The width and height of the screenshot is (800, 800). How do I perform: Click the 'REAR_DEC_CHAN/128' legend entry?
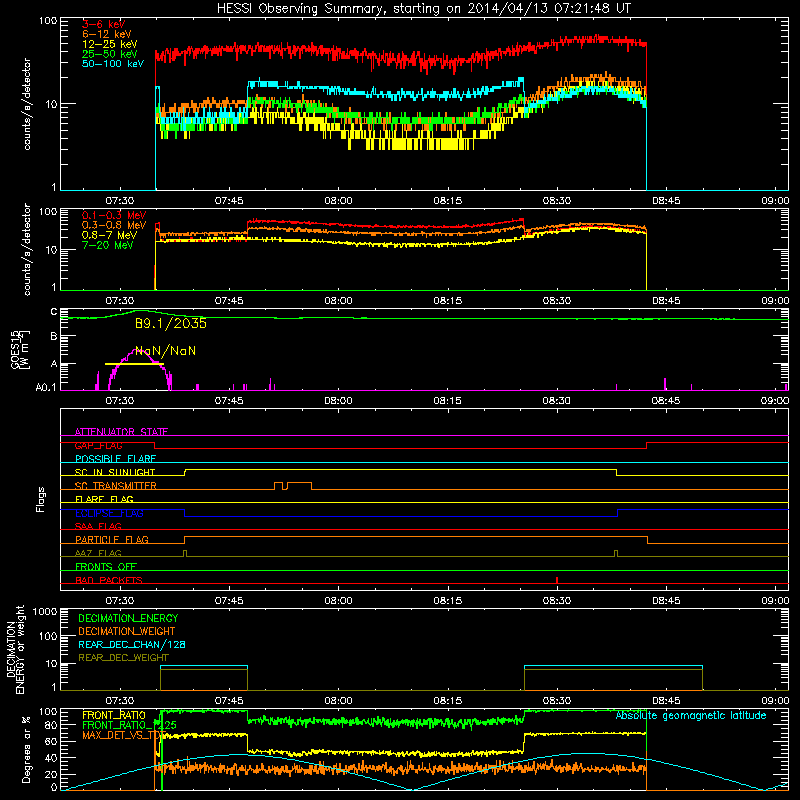tap(132, 644)
